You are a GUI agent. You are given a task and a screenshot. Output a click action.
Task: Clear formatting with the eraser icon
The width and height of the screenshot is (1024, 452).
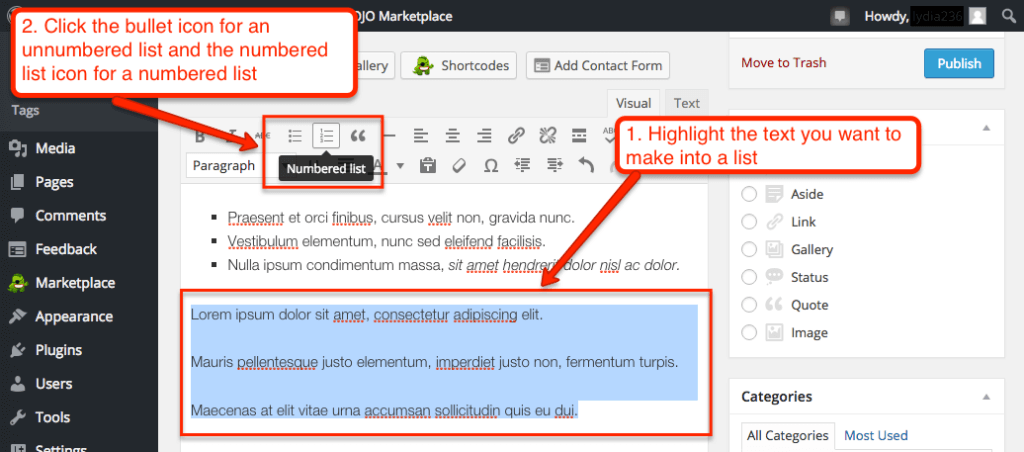click(x=459, y=165)
